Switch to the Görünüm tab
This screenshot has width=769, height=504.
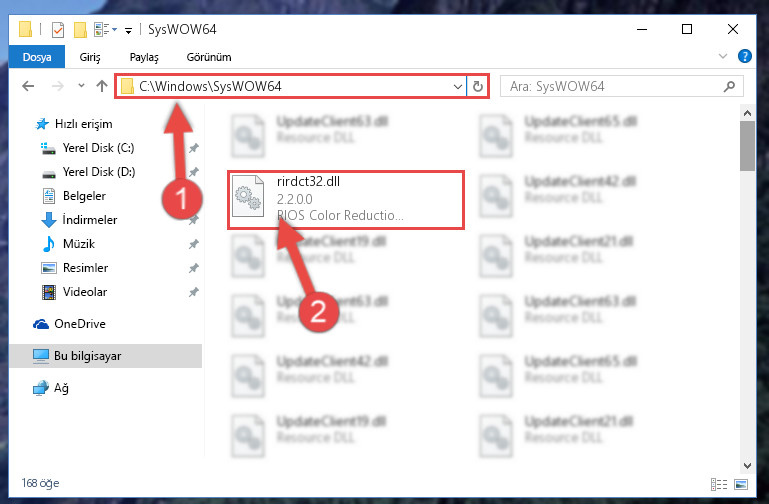coord(209,57)
